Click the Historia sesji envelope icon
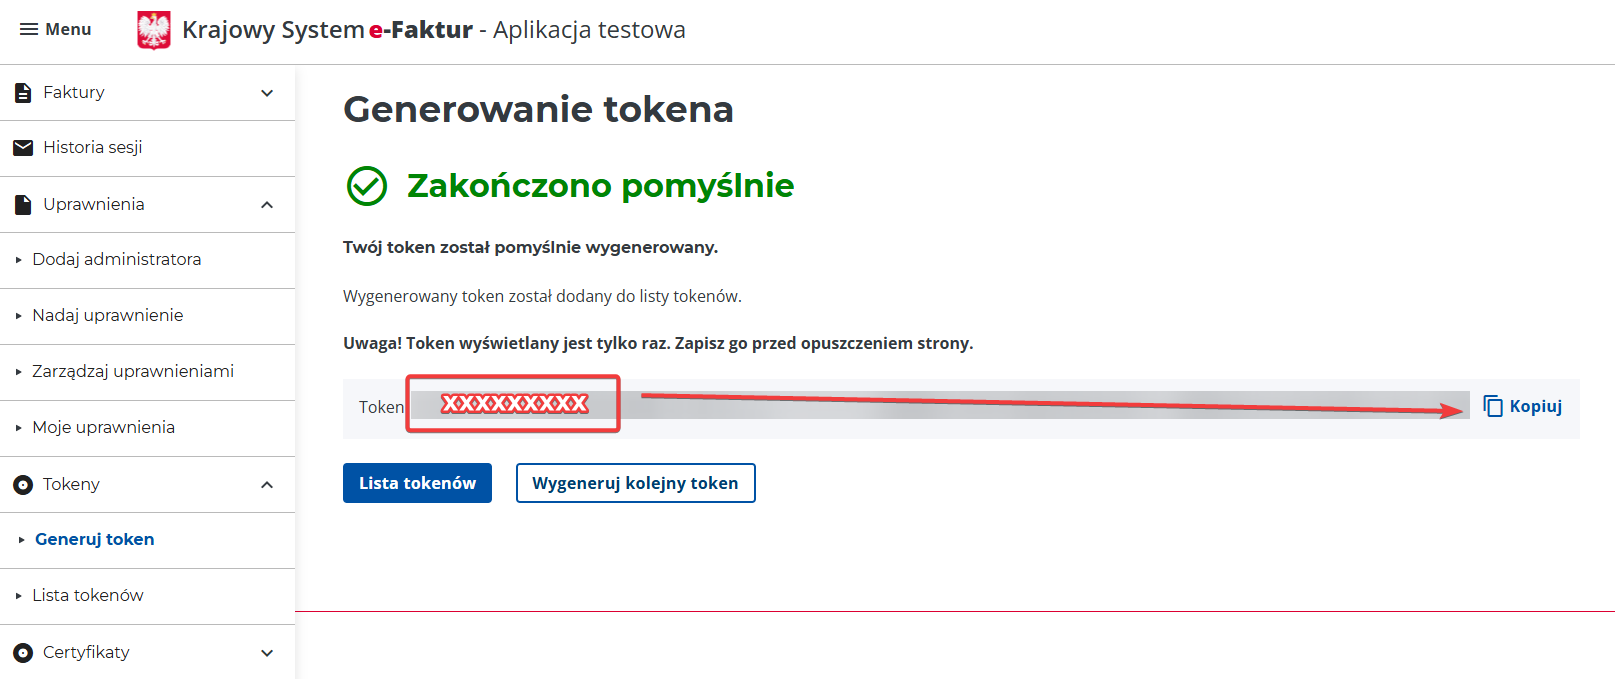Screen dimensions: 1615x679 point(23,148)
